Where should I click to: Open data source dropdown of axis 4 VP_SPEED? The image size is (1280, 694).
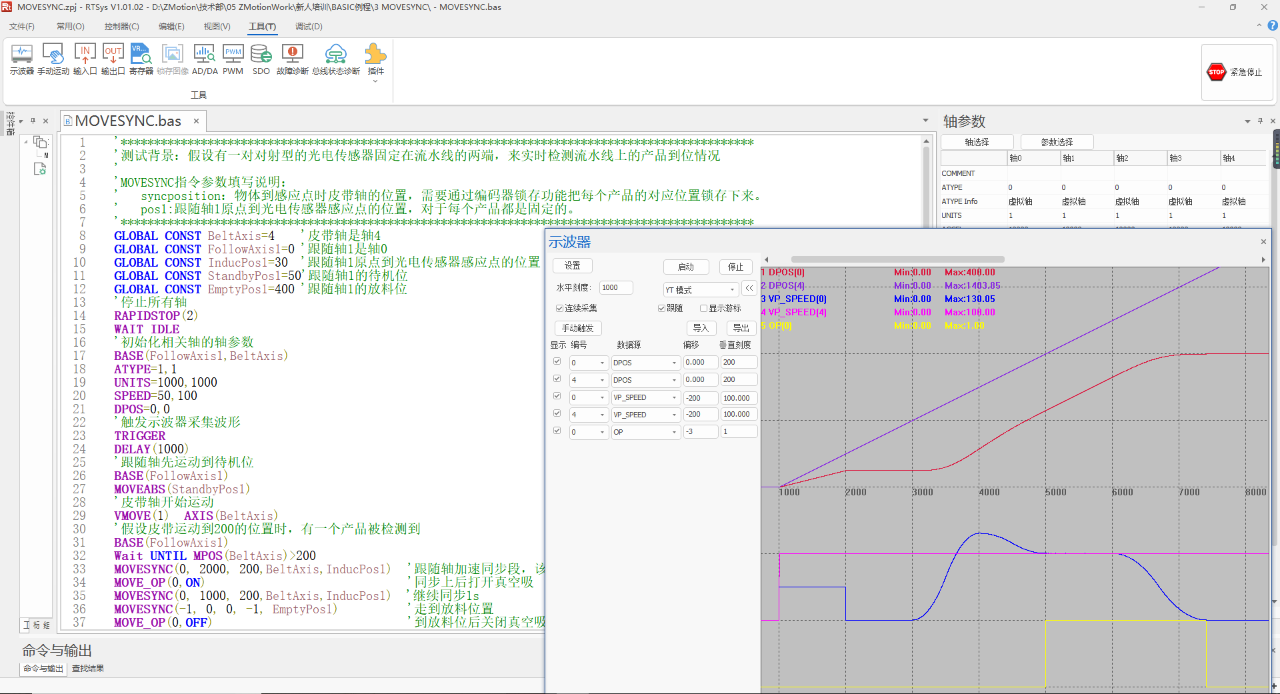coord(646,414)
